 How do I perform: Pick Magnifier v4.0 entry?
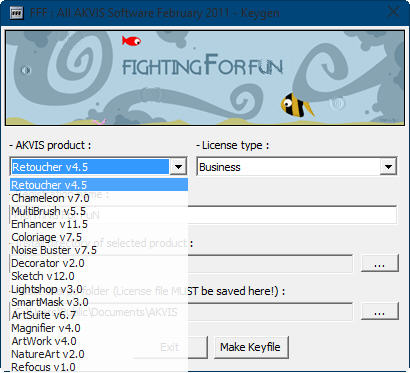pos(99,328)
